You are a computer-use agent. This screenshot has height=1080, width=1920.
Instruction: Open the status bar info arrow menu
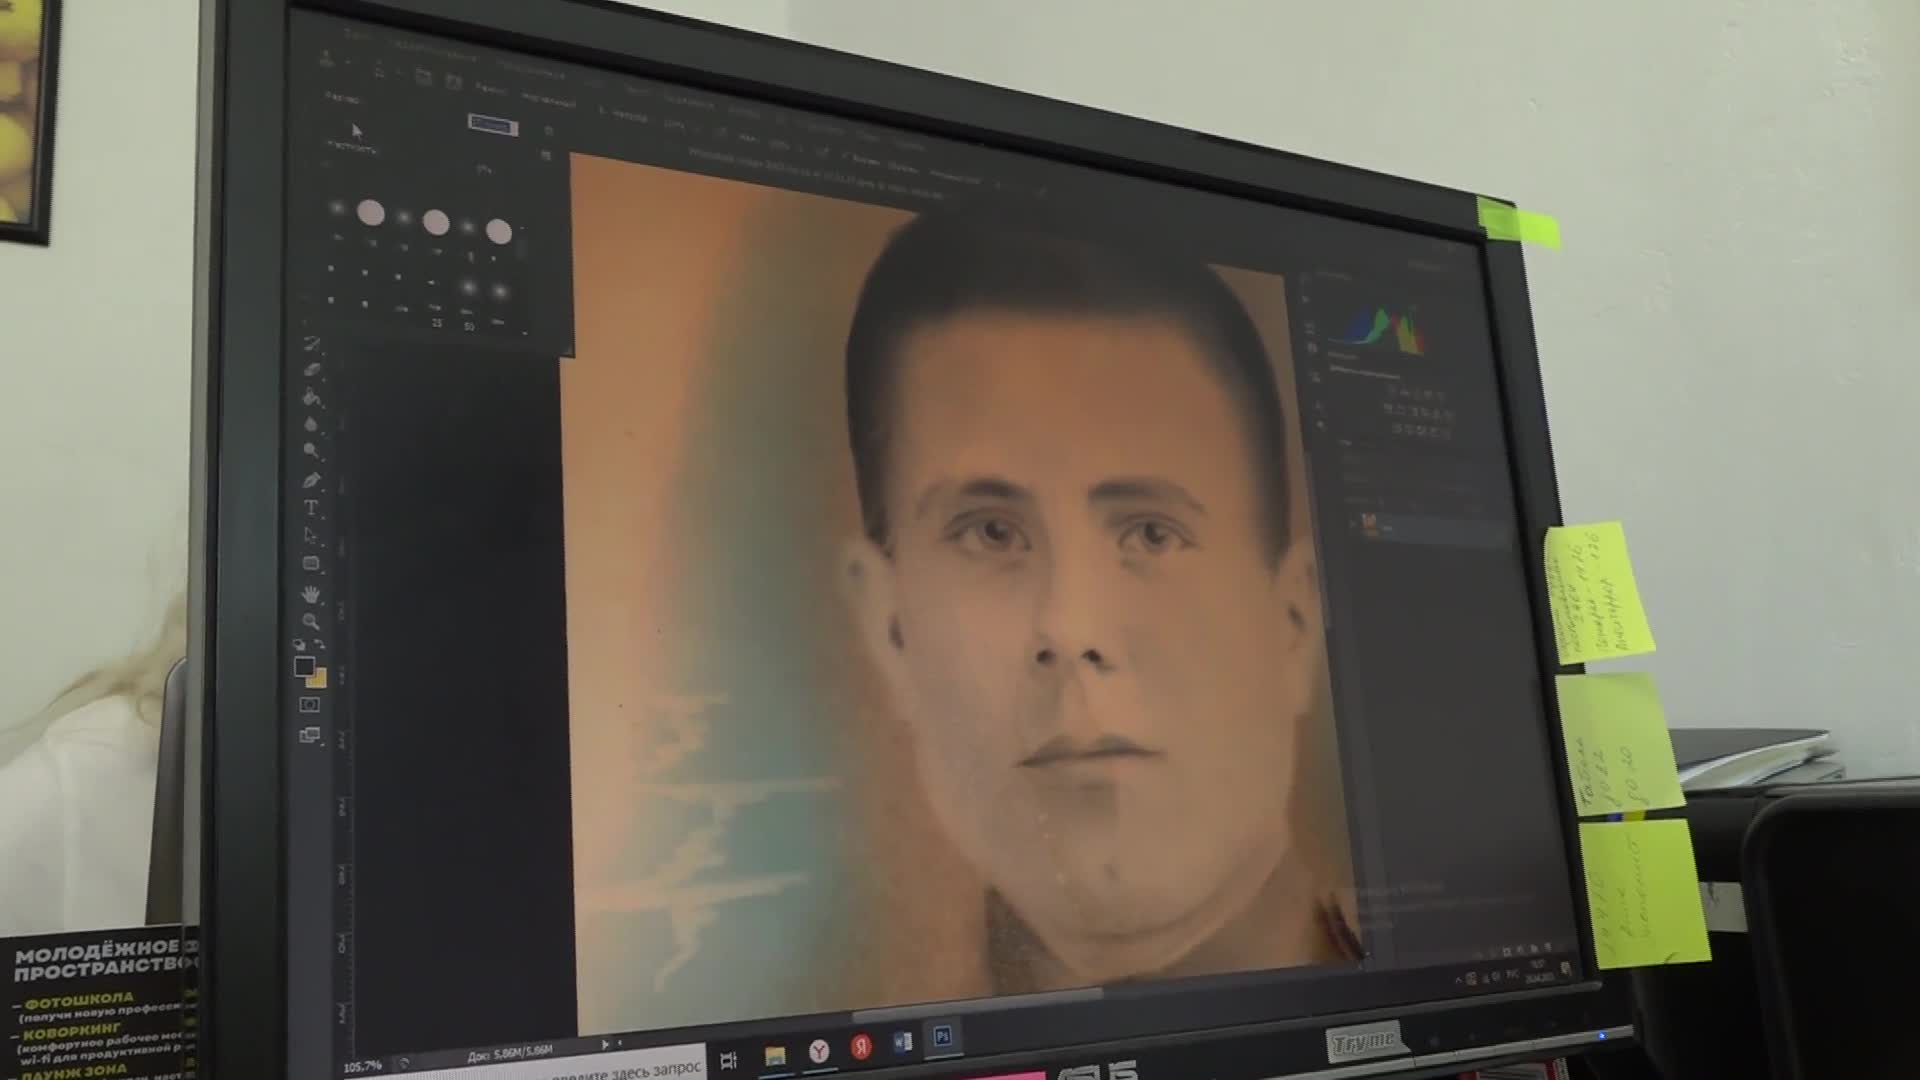click(606, 1044)
